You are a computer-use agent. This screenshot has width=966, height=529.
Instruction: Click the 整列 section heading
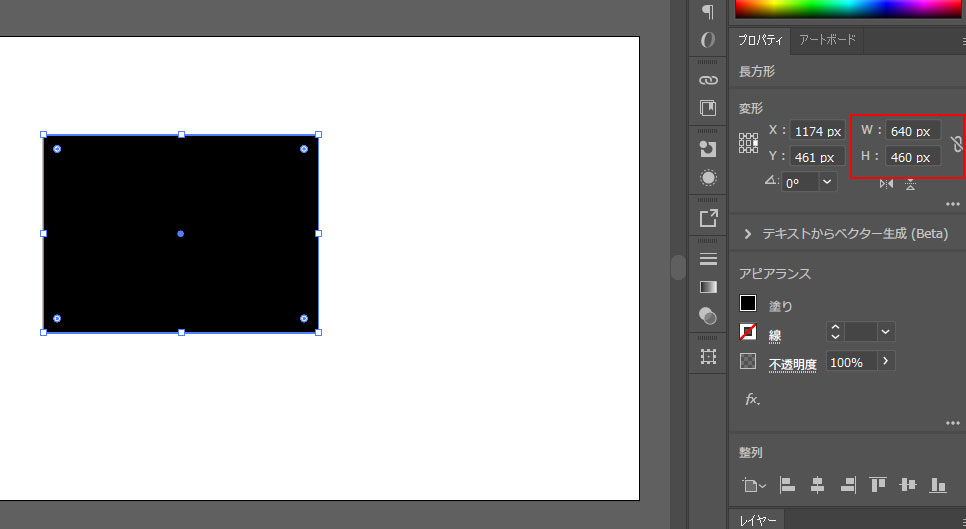(750, 453)
